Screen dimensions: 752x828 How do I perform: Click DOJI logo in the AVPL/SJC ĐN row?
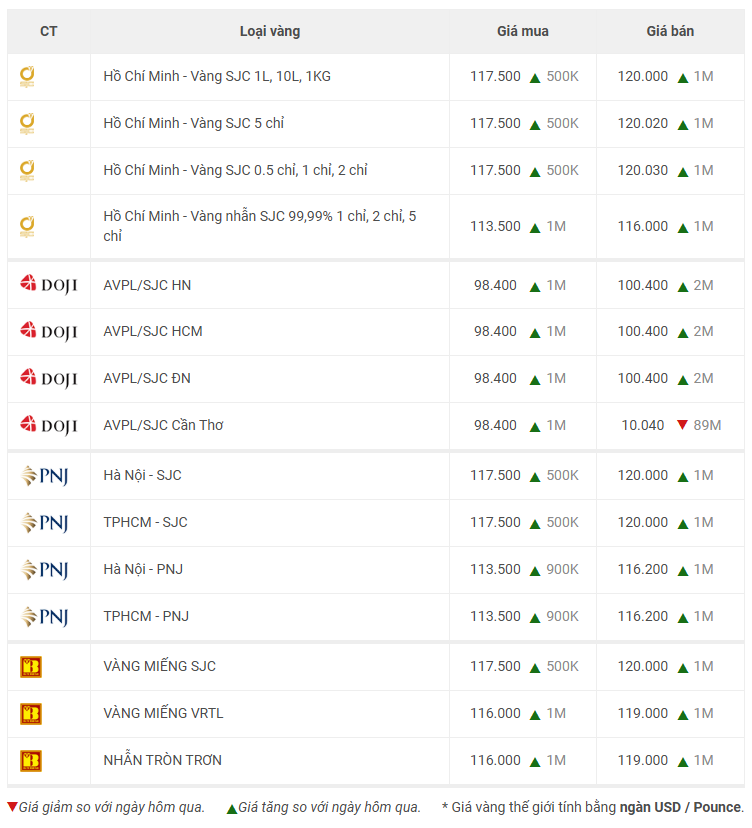pos(49,379)
